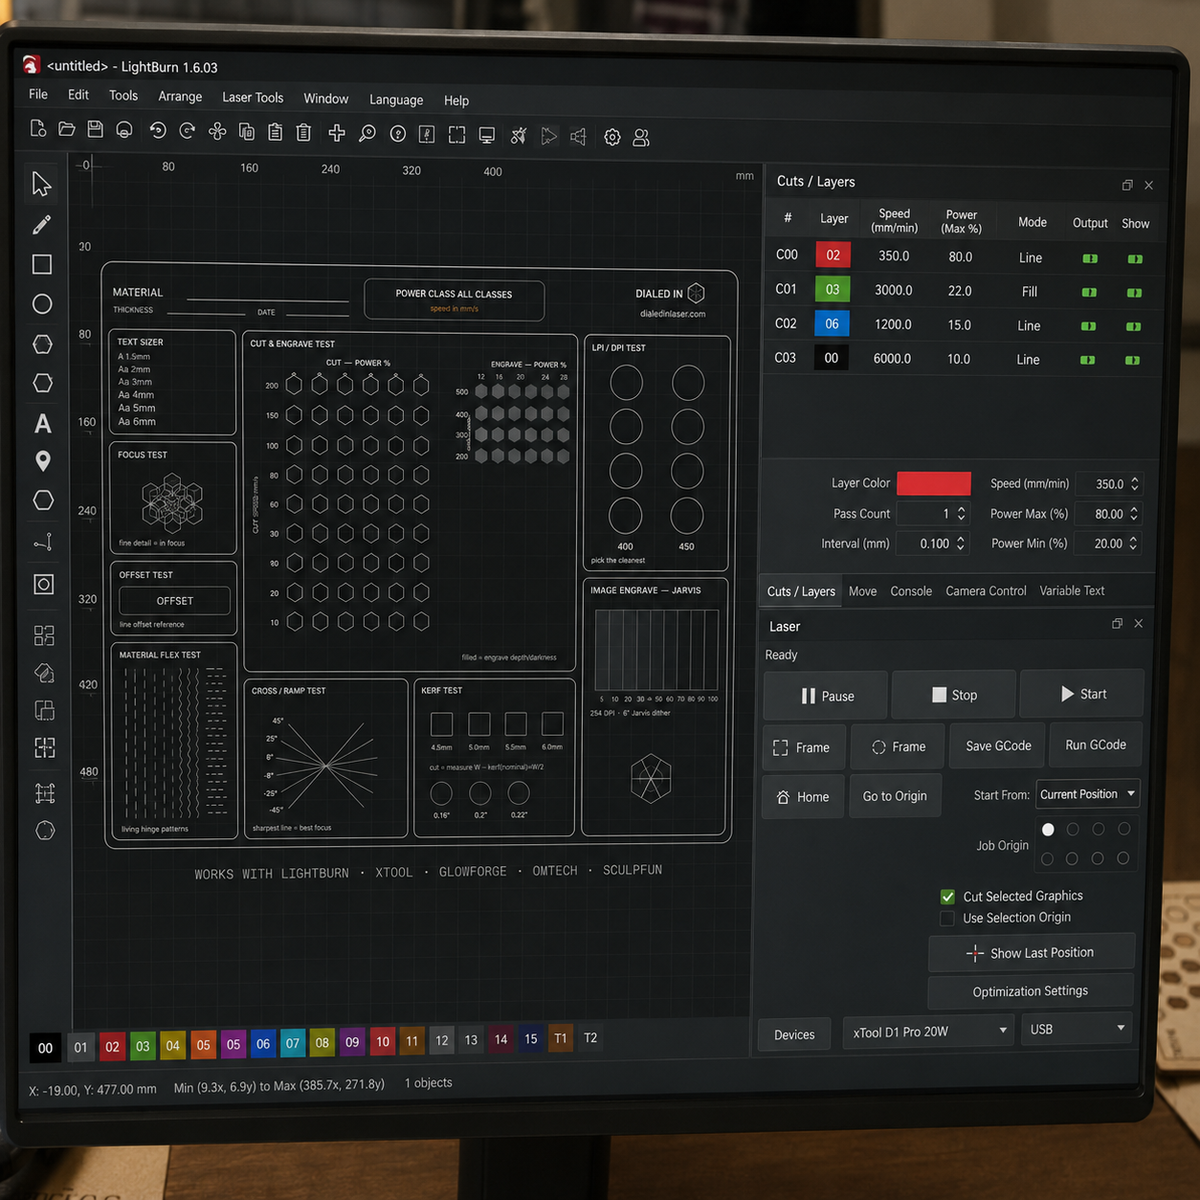Viewport: 1200px width, 1200px height.
Task: Click the red Layer Color swatch
Action: [x=934, y=484]
